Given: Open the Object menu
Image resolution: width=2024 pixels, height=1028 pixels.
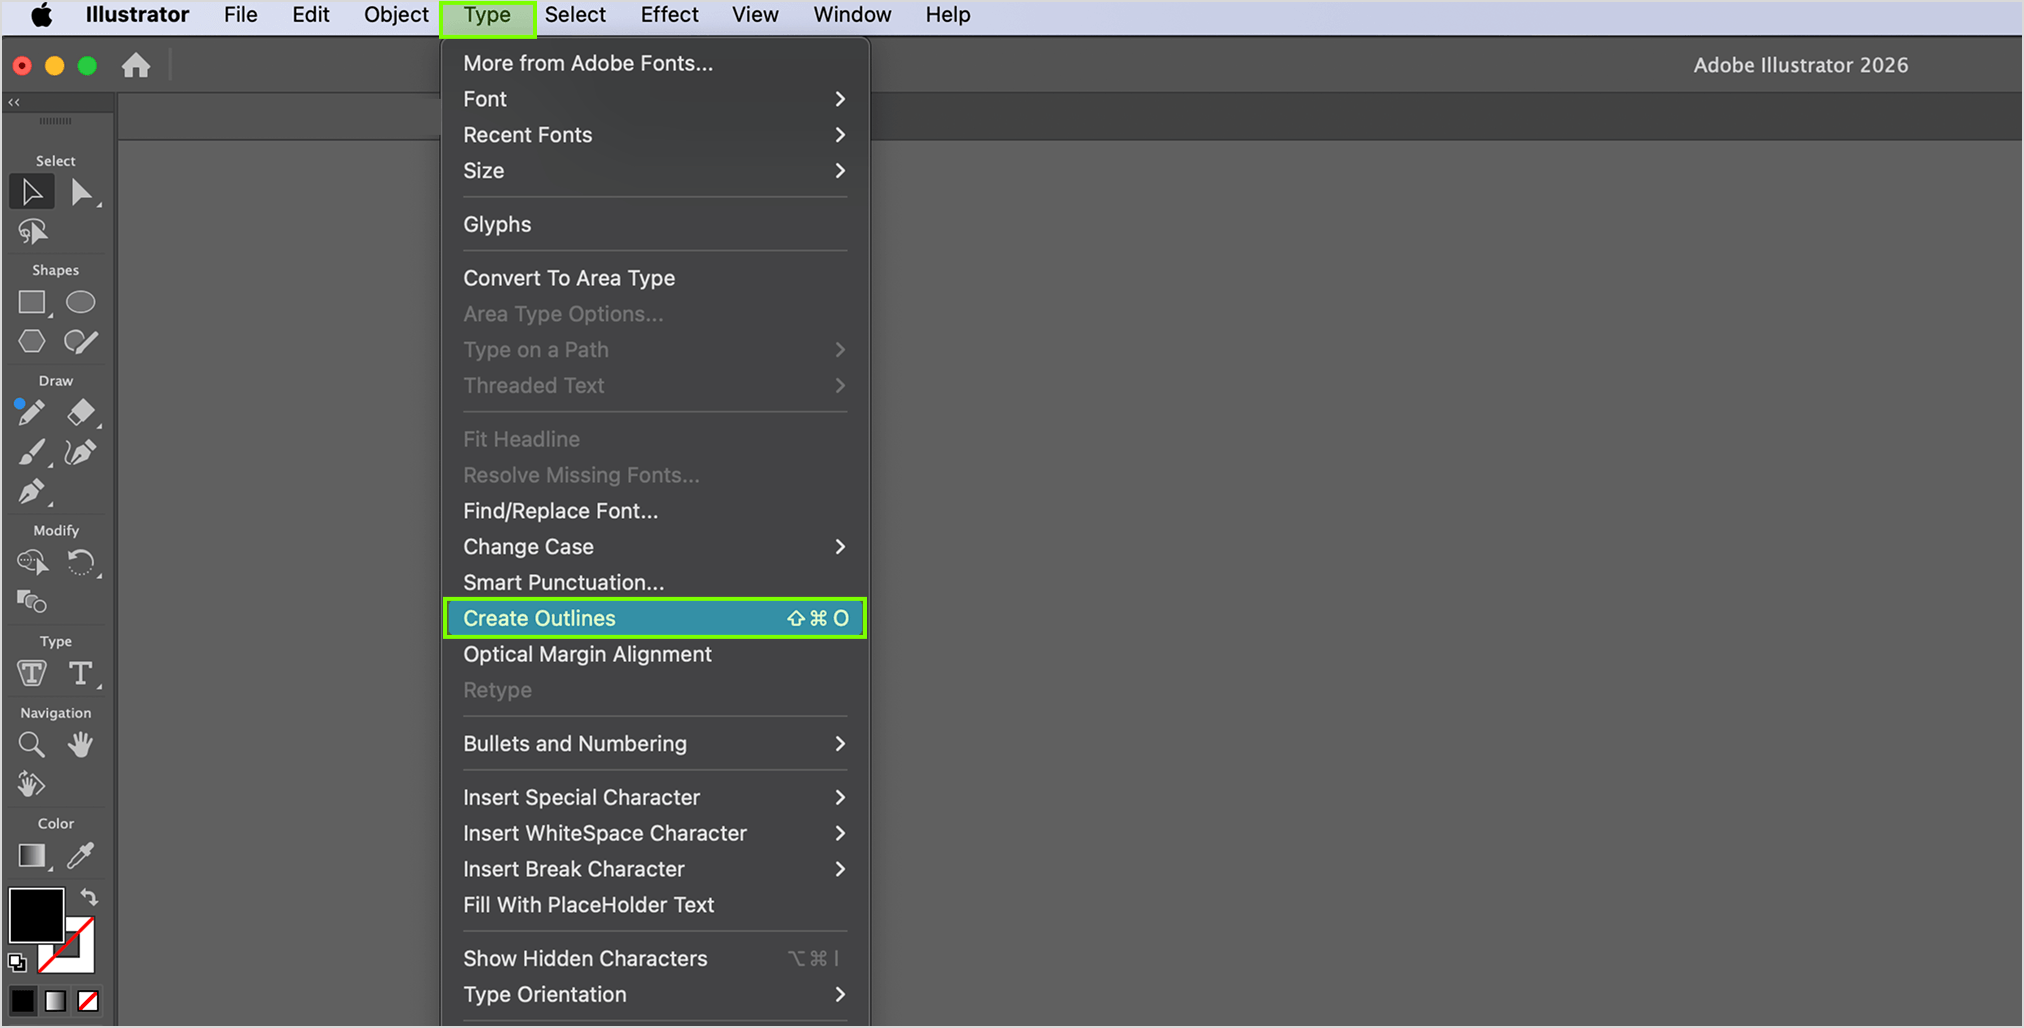Looking at the screenshot, I should (x=396, y=15).
